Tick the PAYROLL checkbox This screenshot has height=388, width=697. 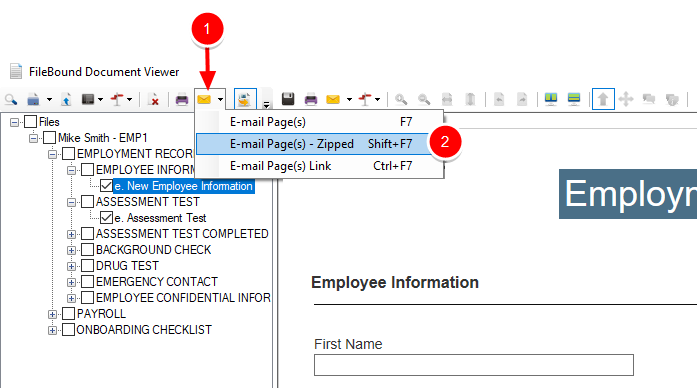coord(68,314)
